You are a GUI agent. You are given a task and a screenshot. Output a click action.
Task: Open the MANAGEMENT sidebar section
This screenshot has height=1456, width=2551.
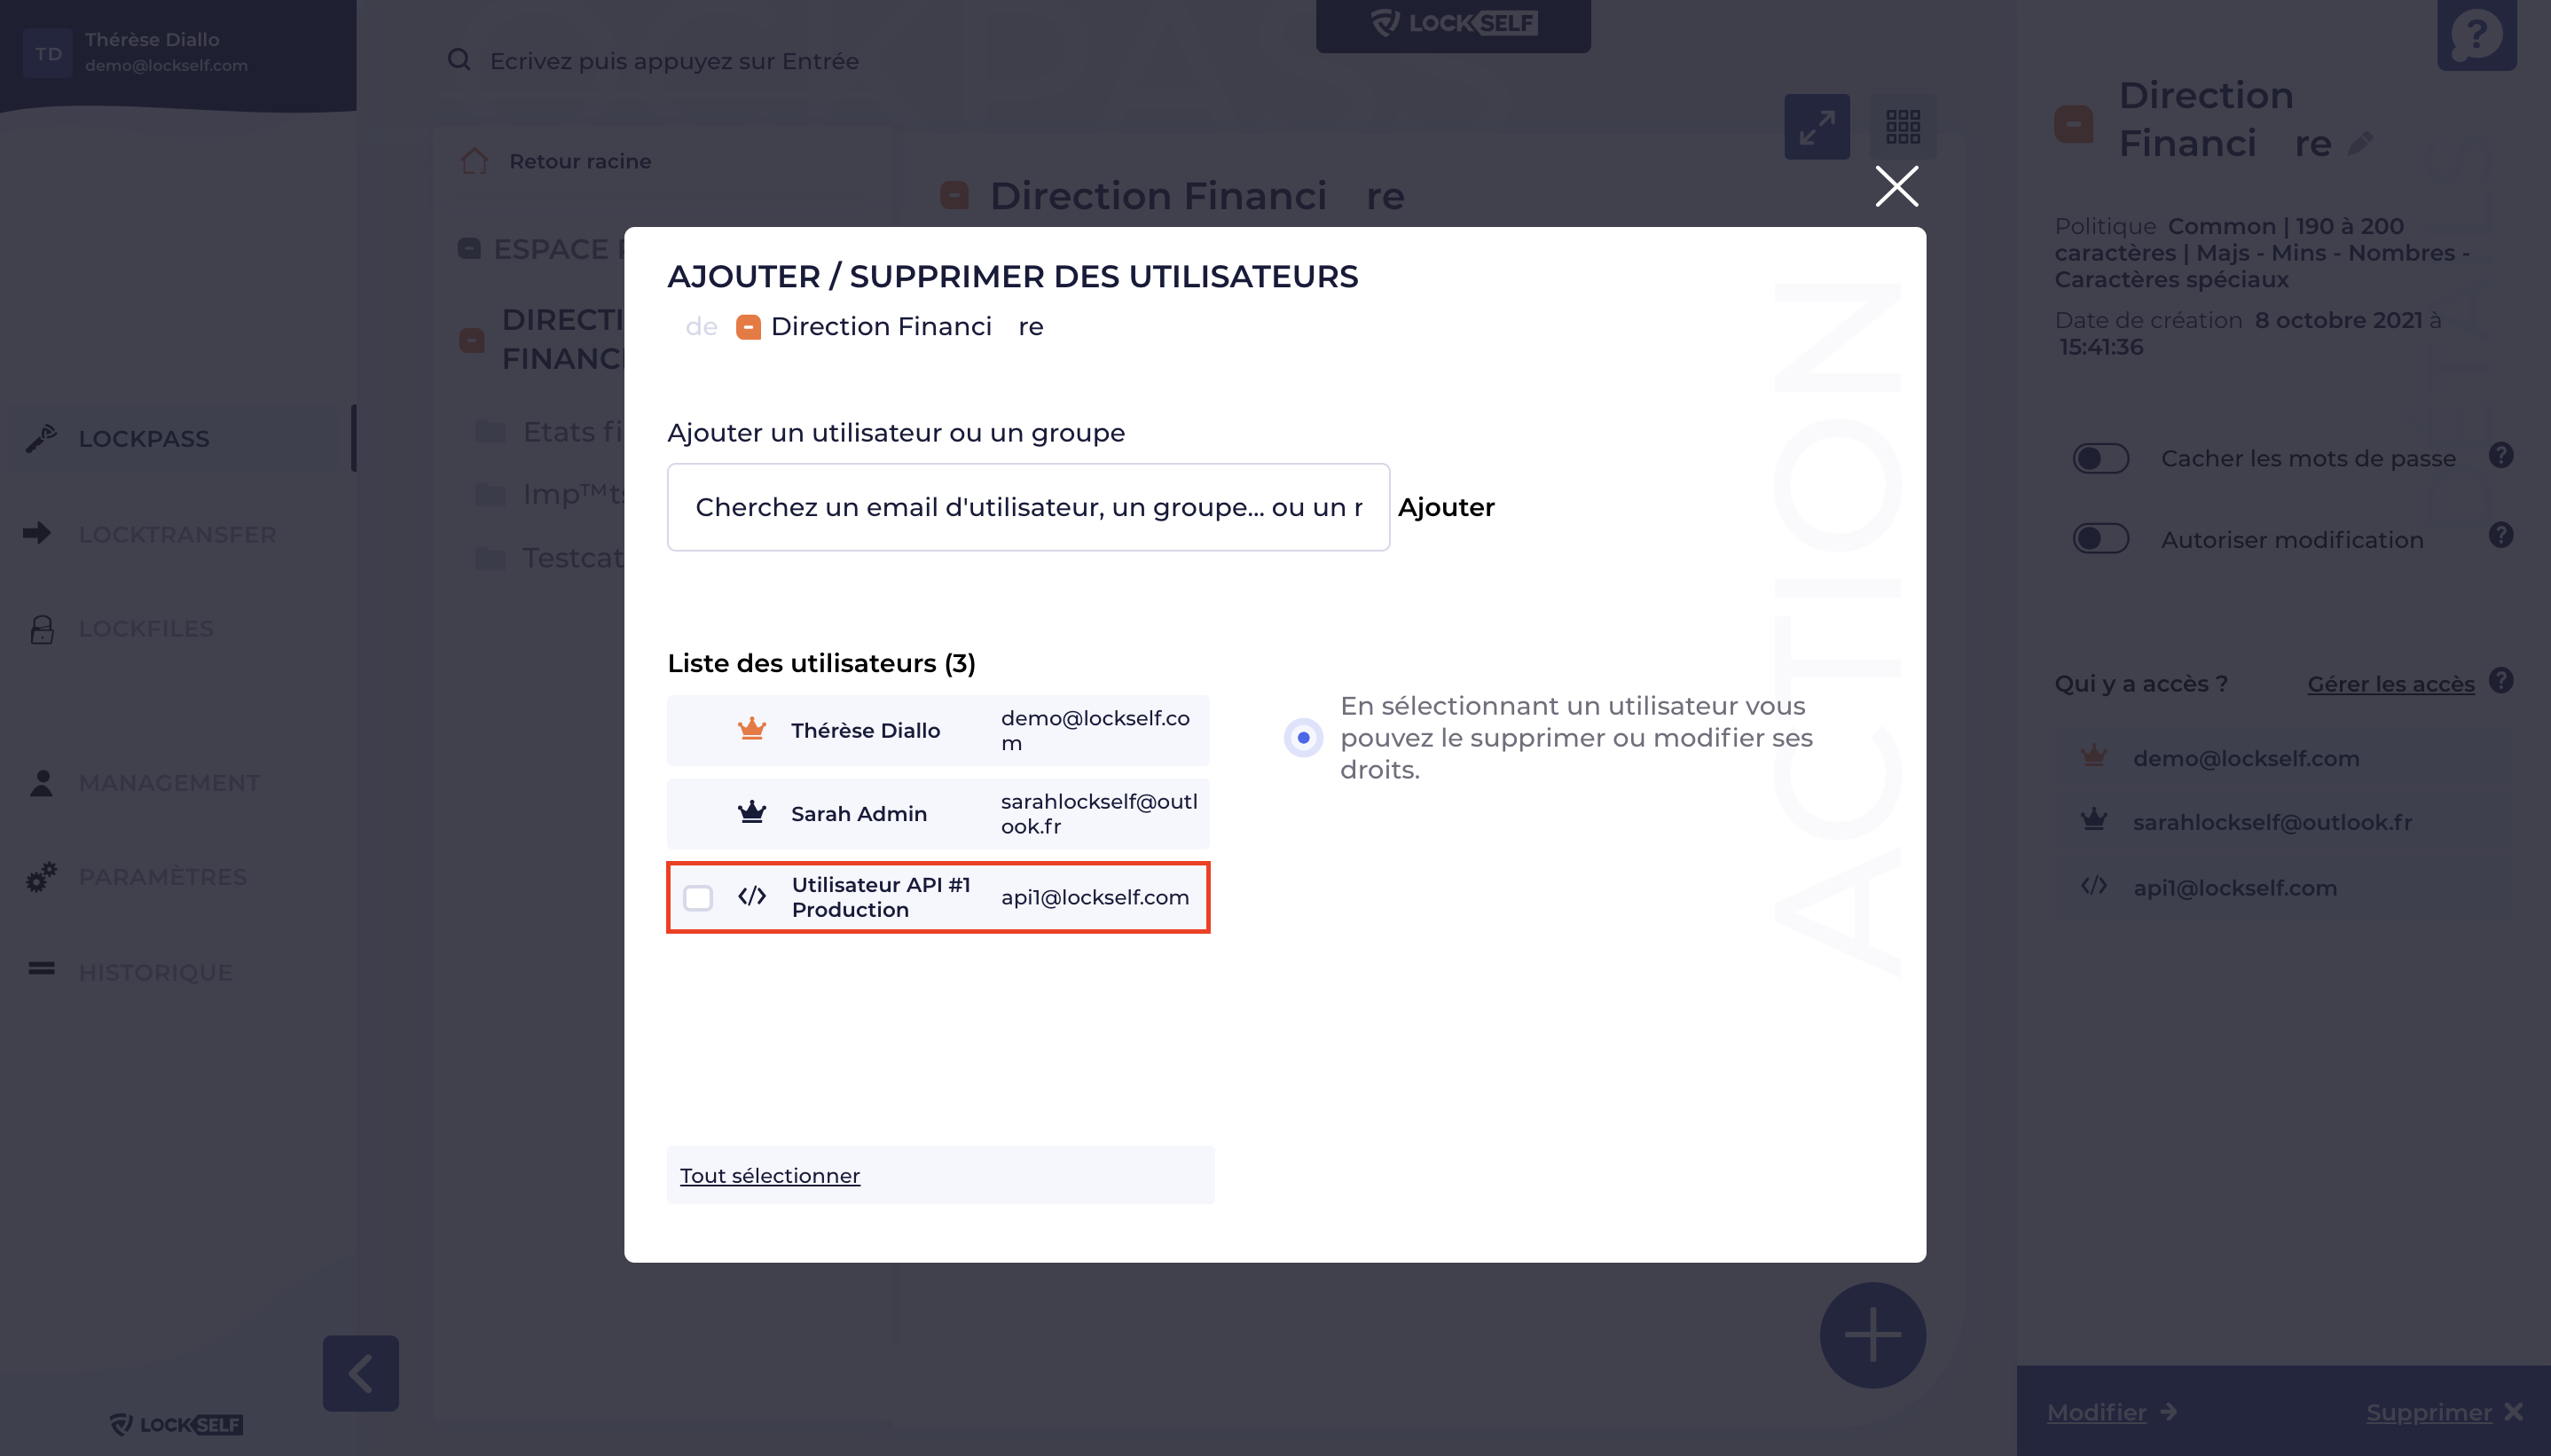169,782
